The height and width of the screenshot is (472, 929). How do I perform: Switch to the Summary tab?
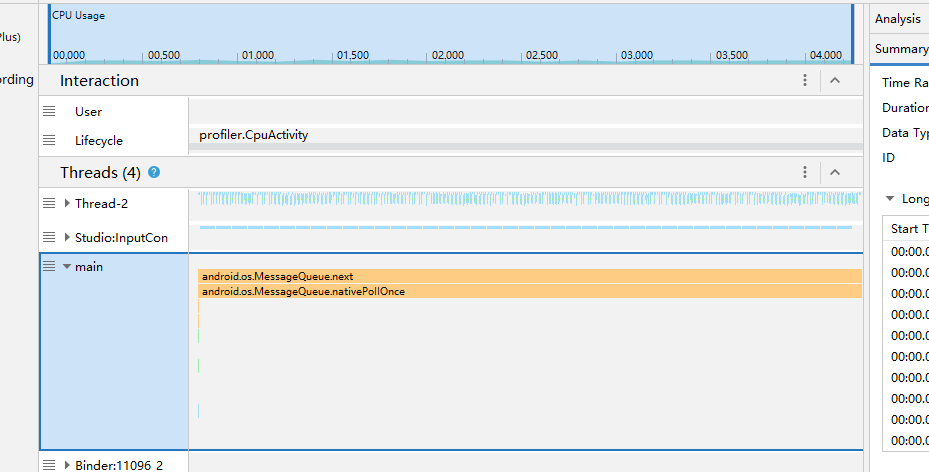coord(902,49)
